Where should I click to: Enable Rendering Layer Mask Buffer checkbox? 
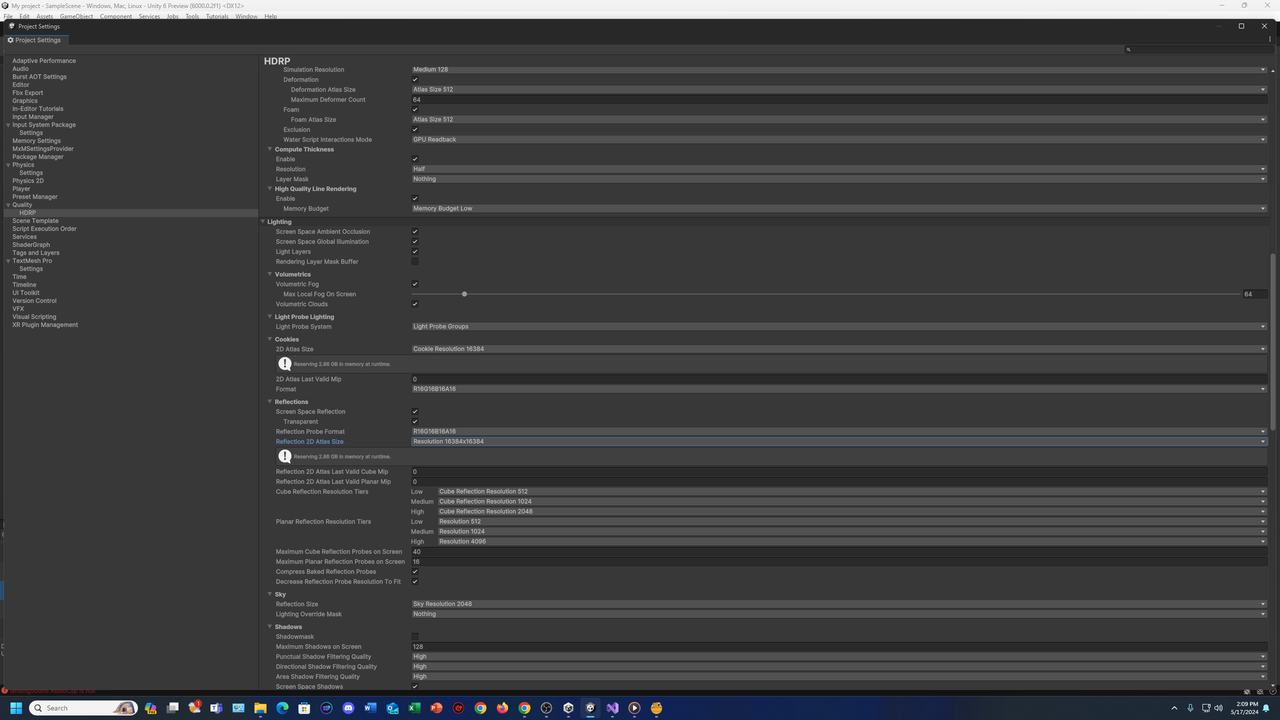pos(415,262)
